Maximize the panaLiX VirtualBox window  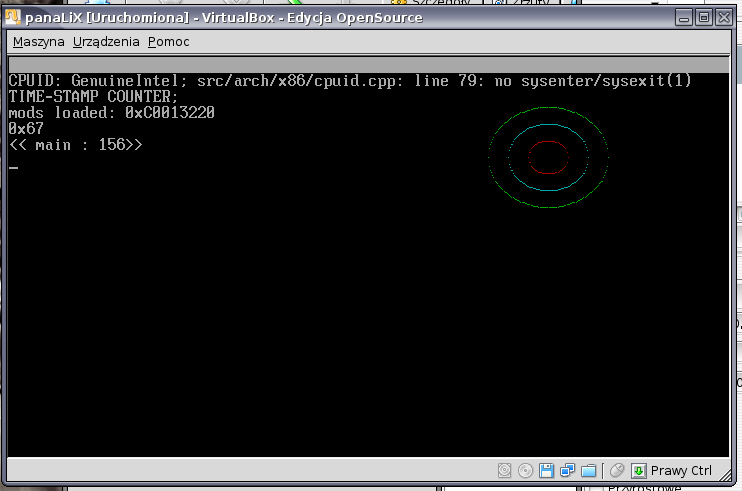tap(703, 17)
